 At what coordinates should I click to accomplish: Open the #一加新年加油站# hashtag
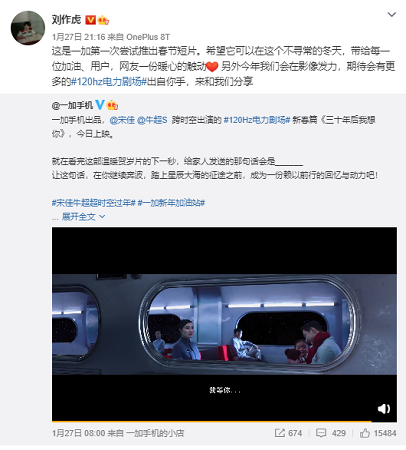[171, 203]
